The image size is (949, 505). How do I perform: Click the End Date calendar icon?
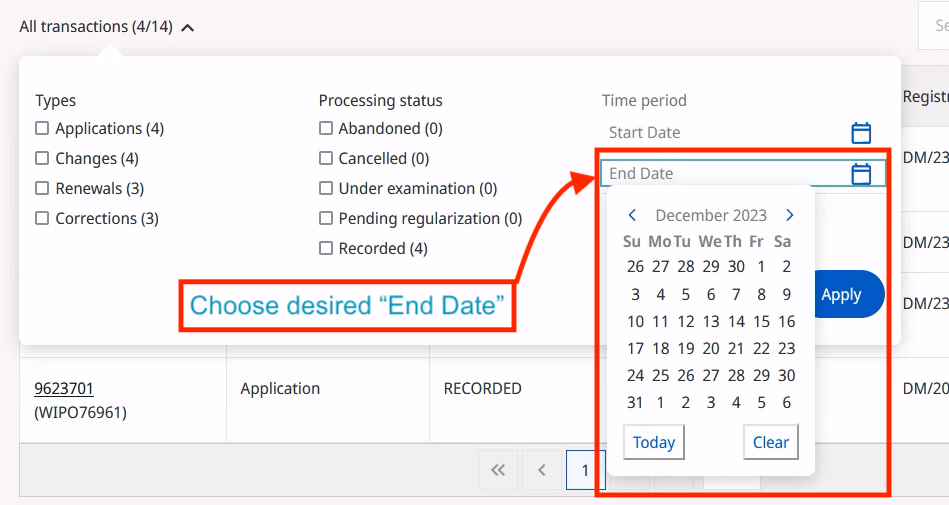click(861, 174)
